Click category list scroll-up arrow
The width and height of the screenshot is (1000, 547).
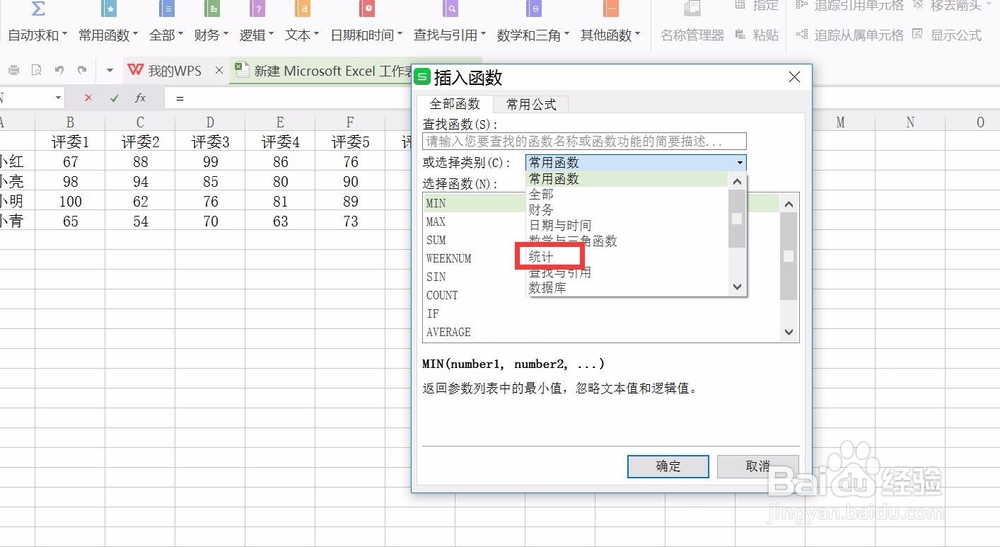[x=737, y=182]
